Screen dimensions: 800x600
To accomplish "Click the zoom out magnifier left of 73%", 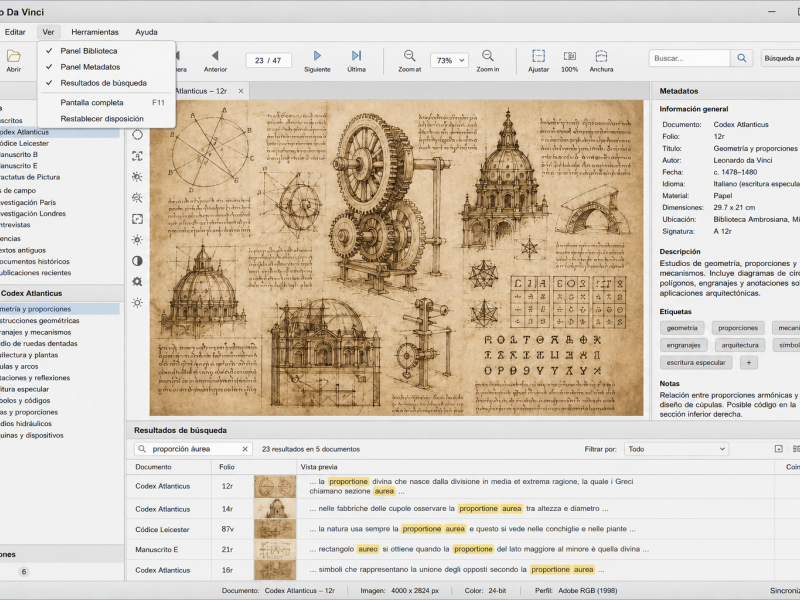I will (x=410, y=56).
